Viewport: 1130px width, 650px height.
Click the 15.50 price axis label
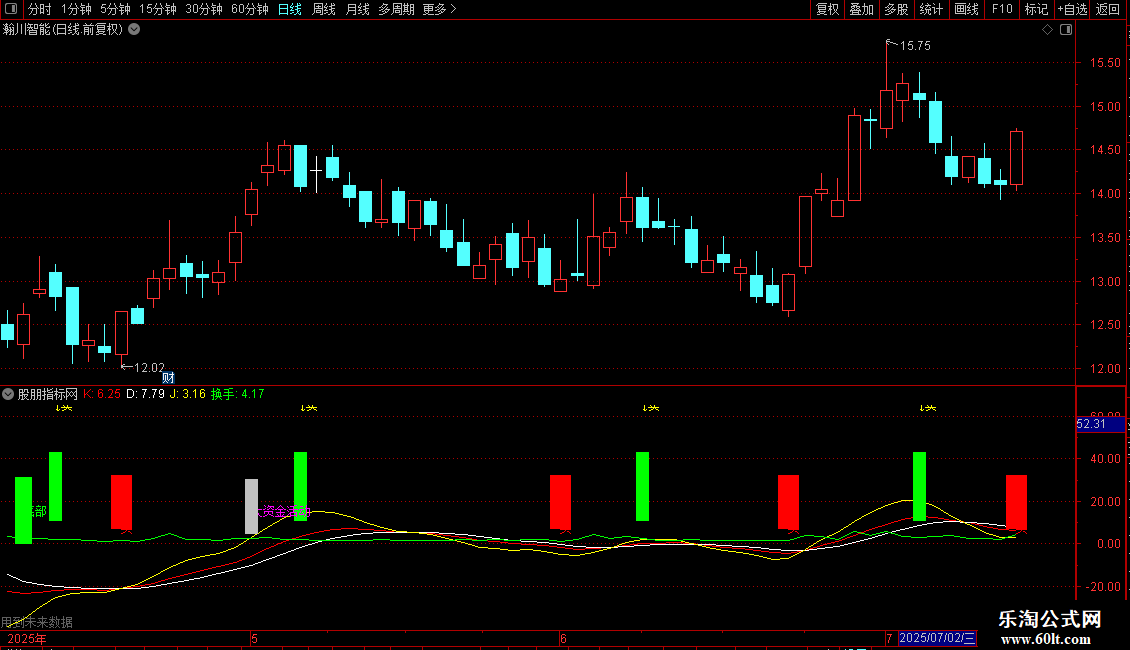tap(1105, 63)
